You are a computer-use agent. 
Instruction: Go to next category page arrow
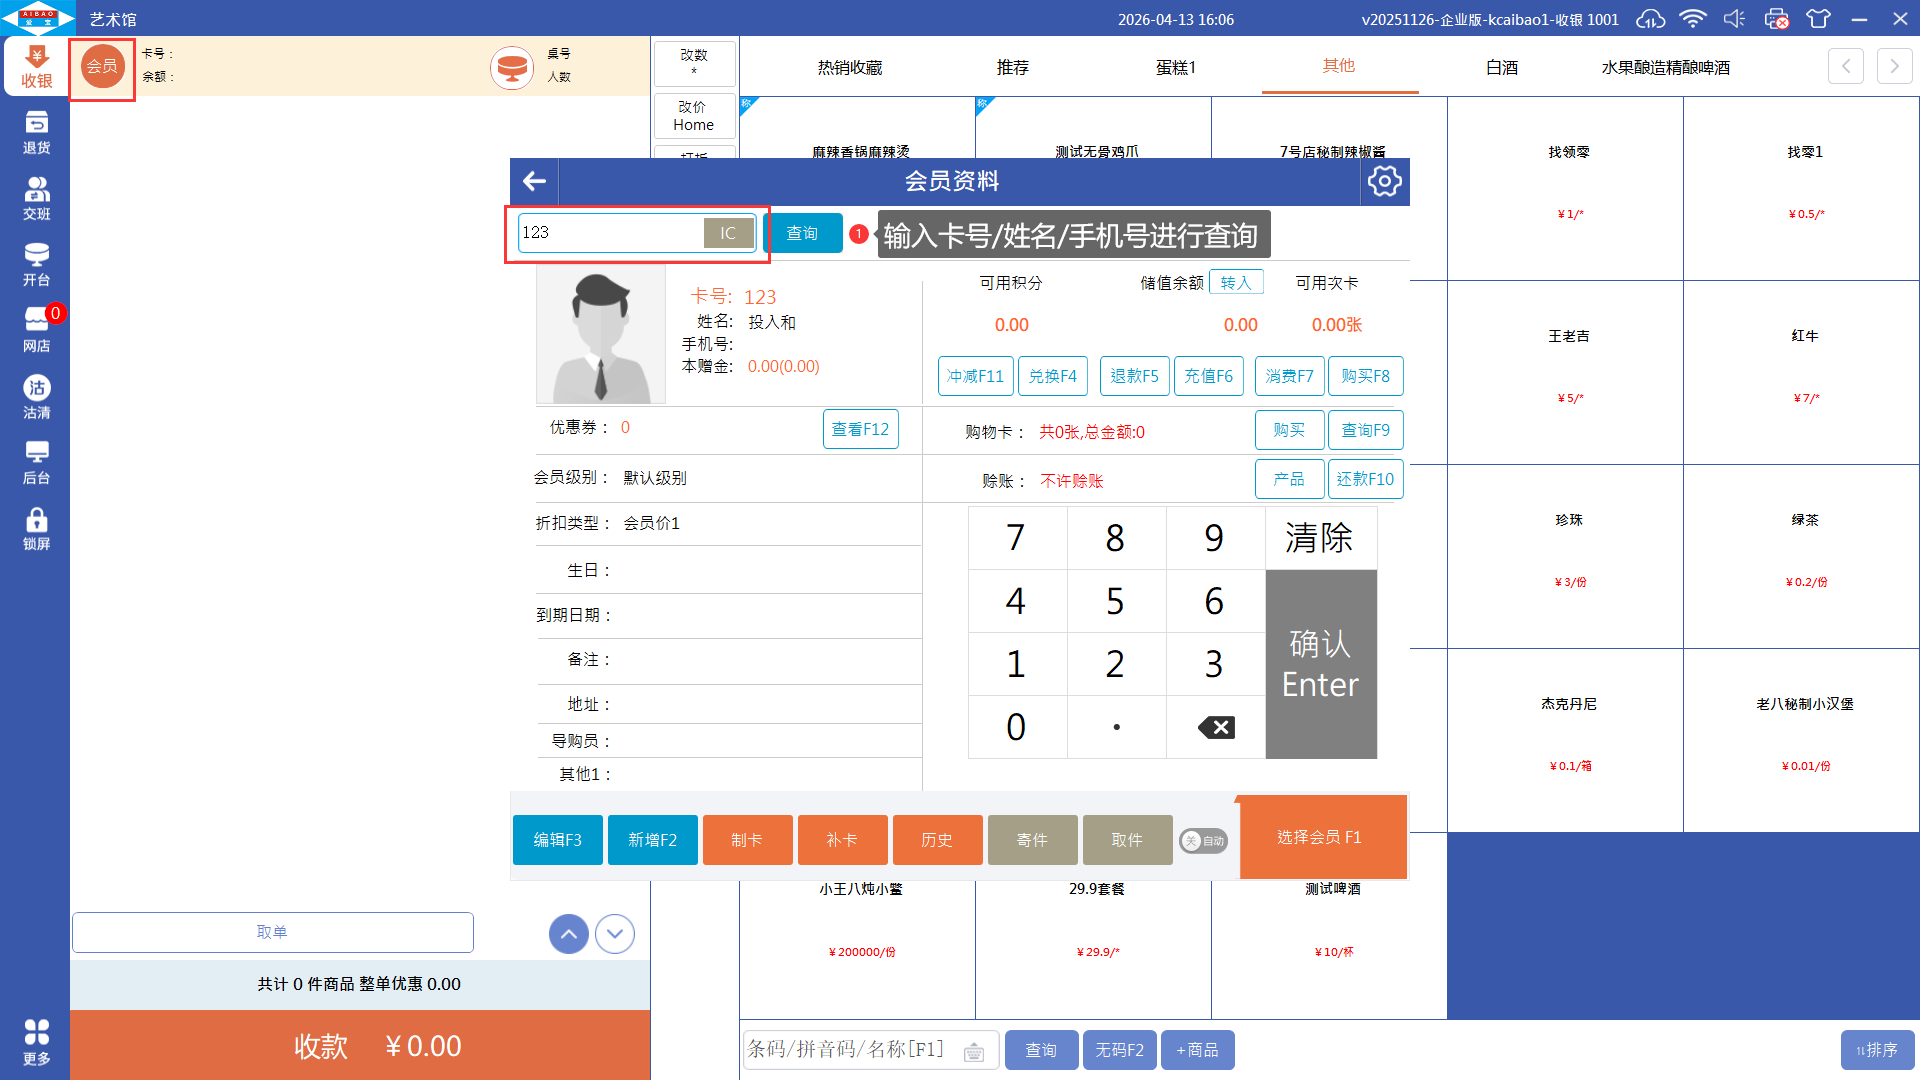click(1894, 67)
